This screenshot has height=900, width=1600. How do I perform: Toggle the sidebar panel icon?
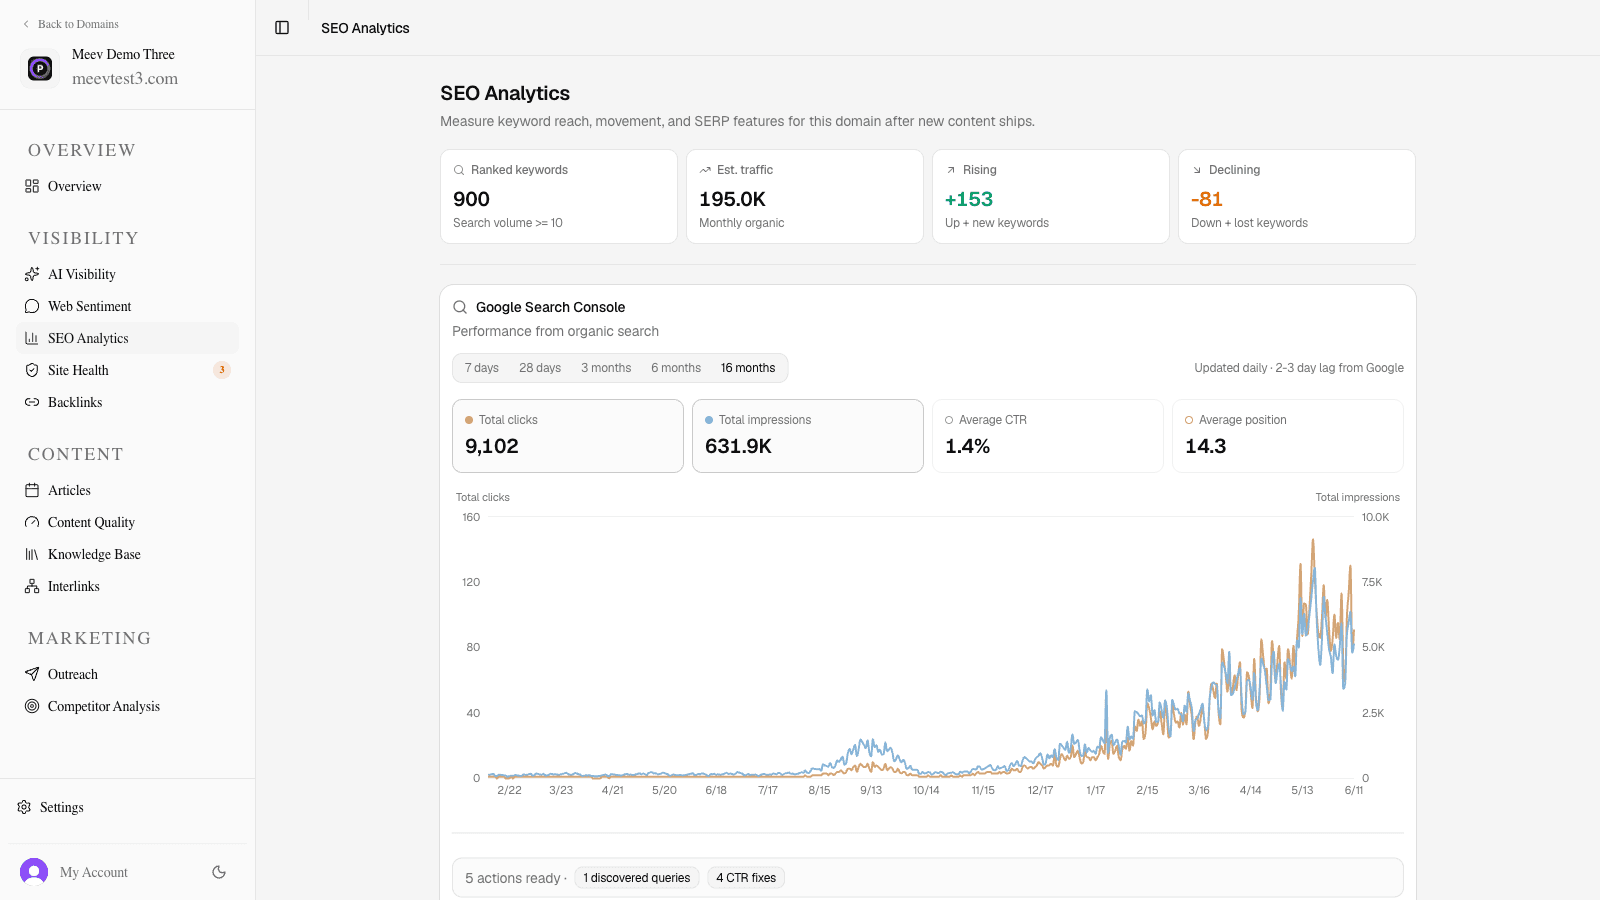click(x=282, y=28)
